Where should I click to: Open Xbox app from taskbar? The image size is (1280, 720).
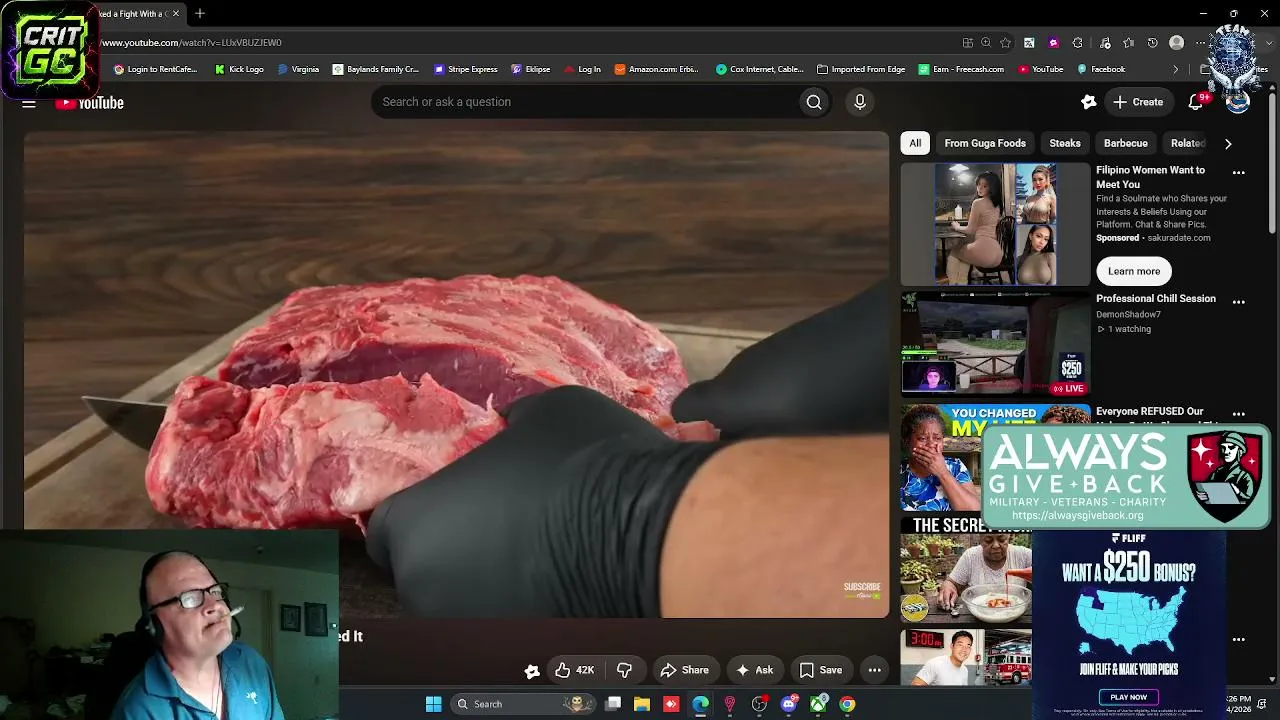point(818,704)
